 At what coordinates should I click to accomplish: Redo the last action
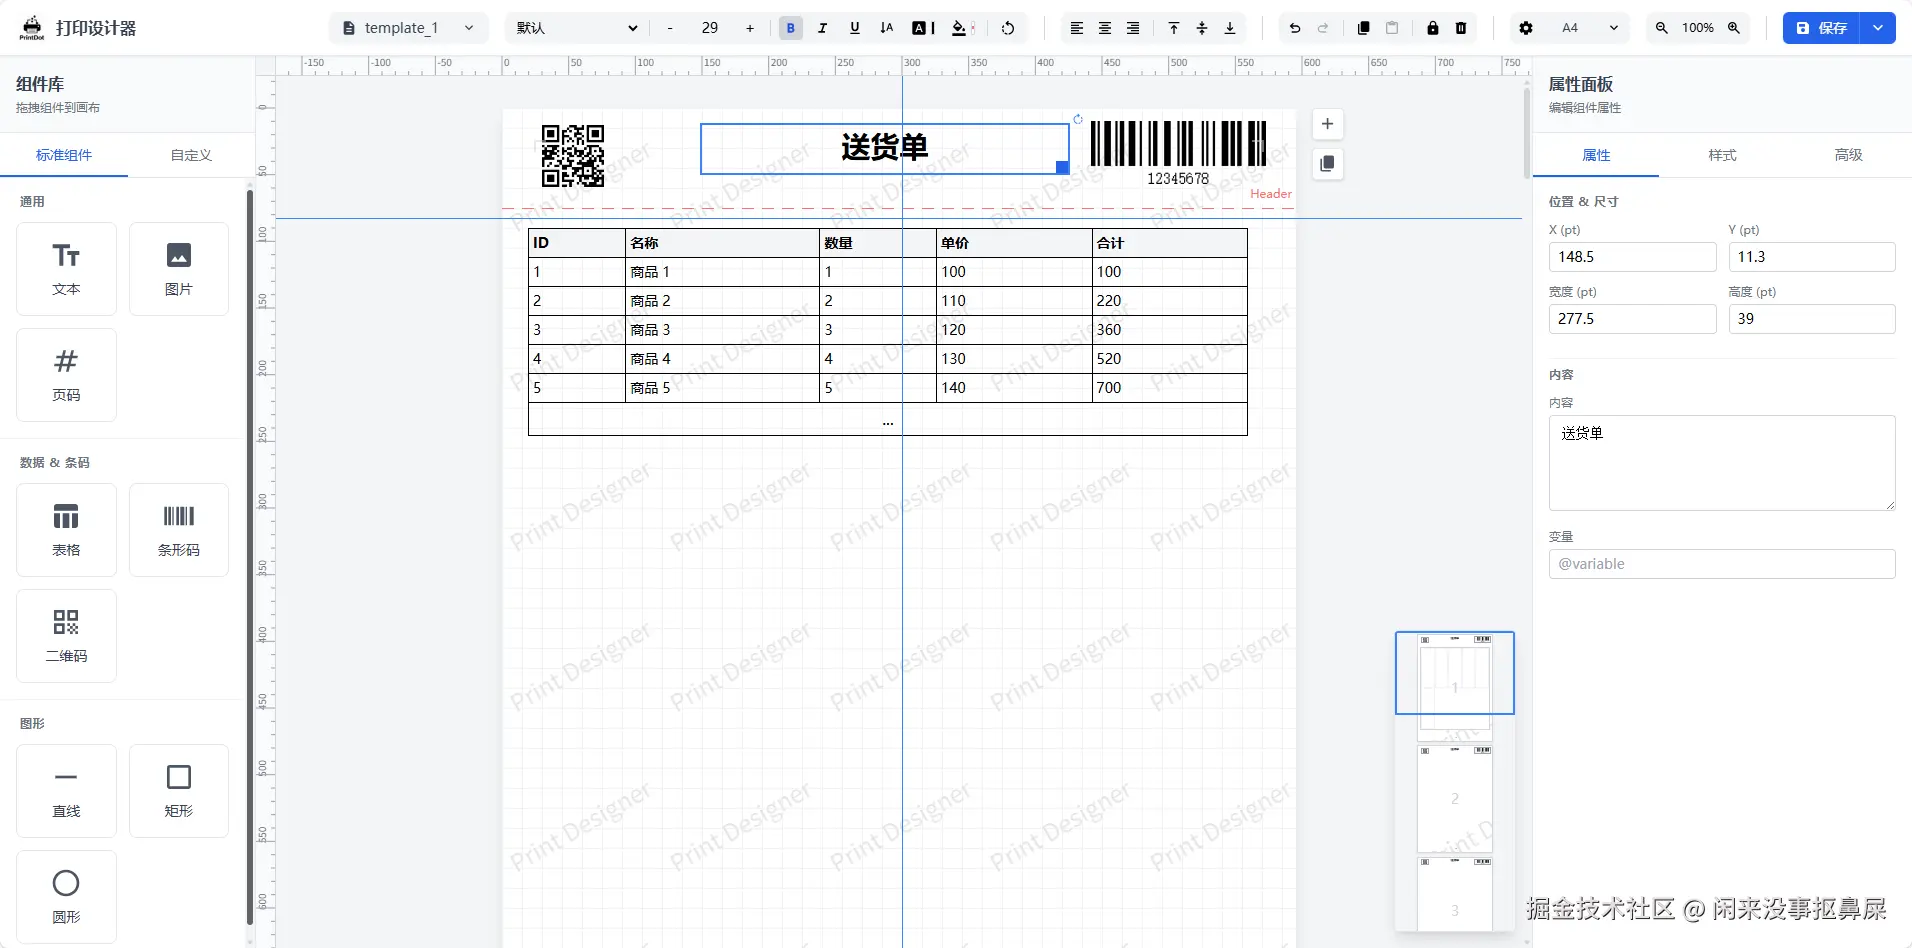click(x=1323, y=28)
